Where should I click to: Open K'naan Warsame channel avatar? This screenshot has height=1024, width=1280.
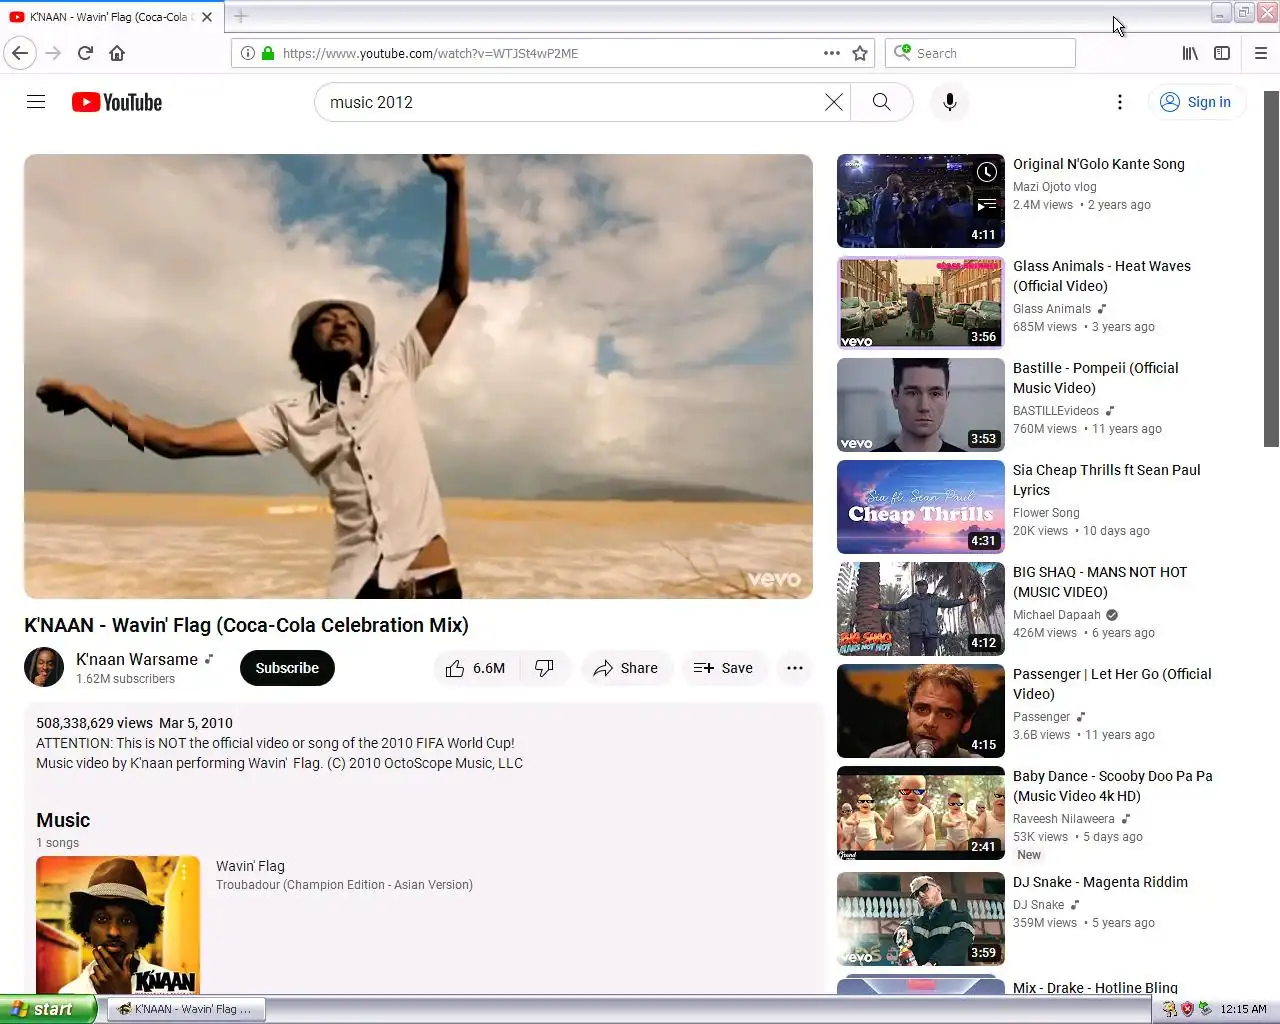44,668
